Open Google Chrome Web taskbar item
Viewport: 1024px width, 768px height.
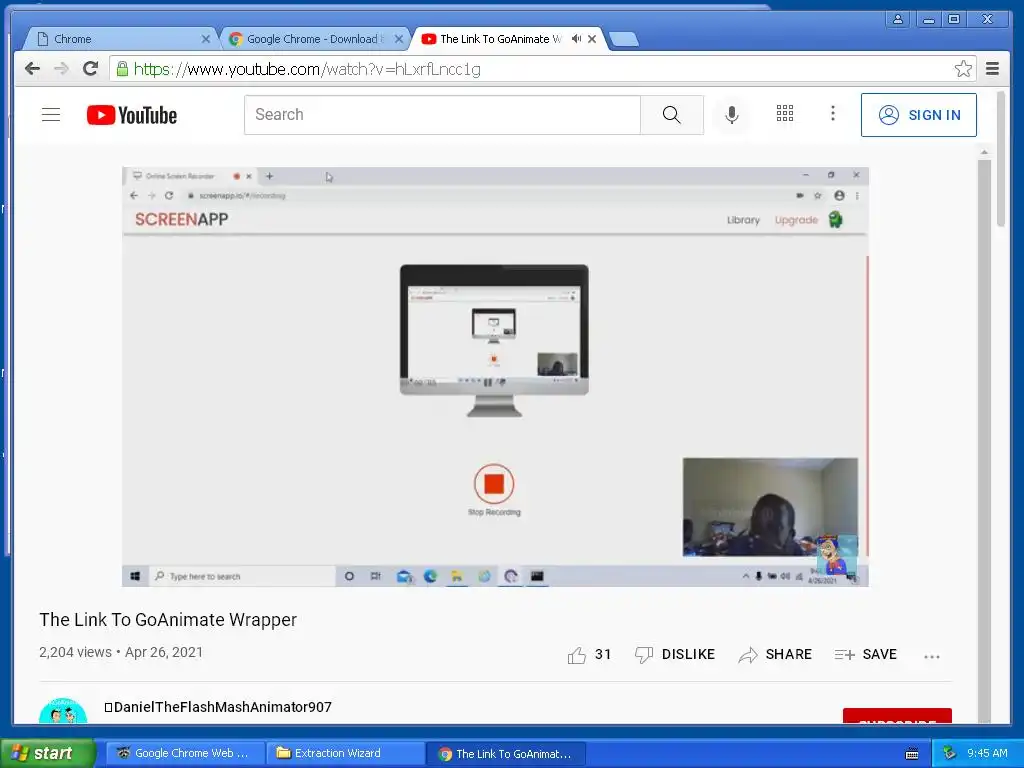click(x=185, y=753)
